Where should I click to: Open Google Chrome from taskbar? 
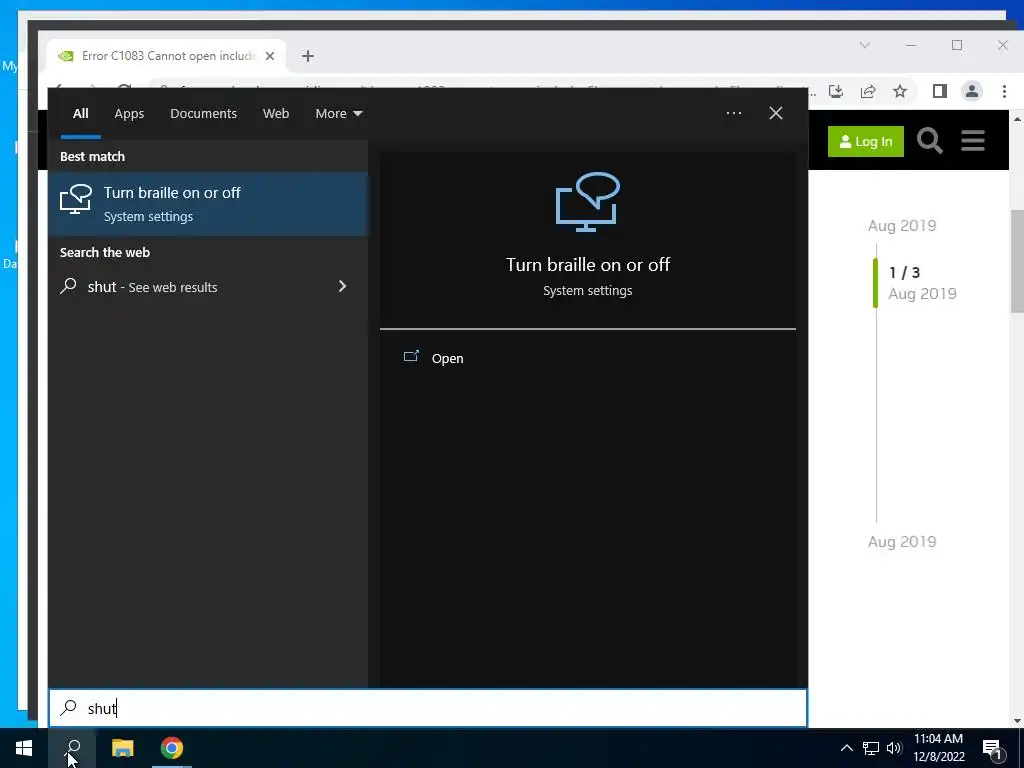[x=172, y=748]
